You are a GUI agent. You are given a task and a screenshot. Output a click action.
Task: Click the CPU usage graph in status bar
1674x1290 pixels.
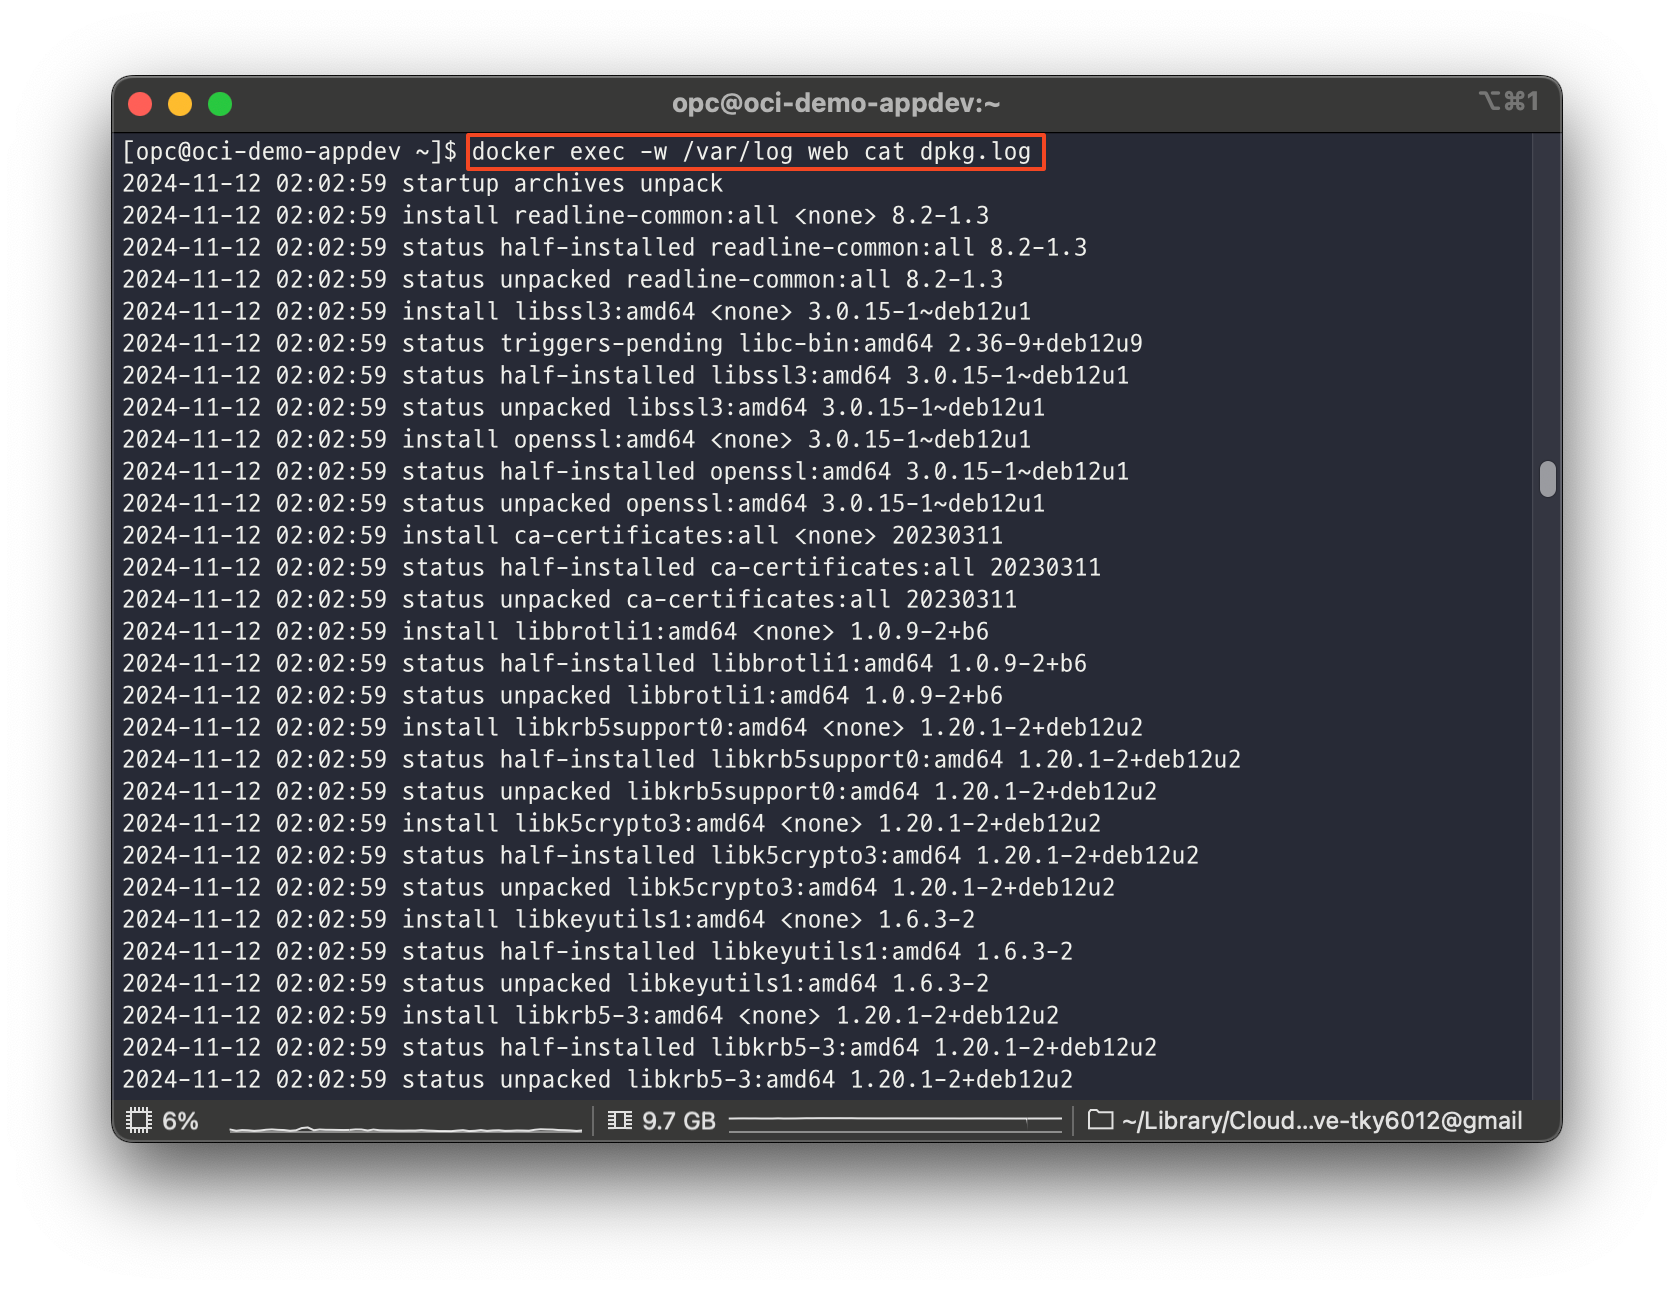405,1126
